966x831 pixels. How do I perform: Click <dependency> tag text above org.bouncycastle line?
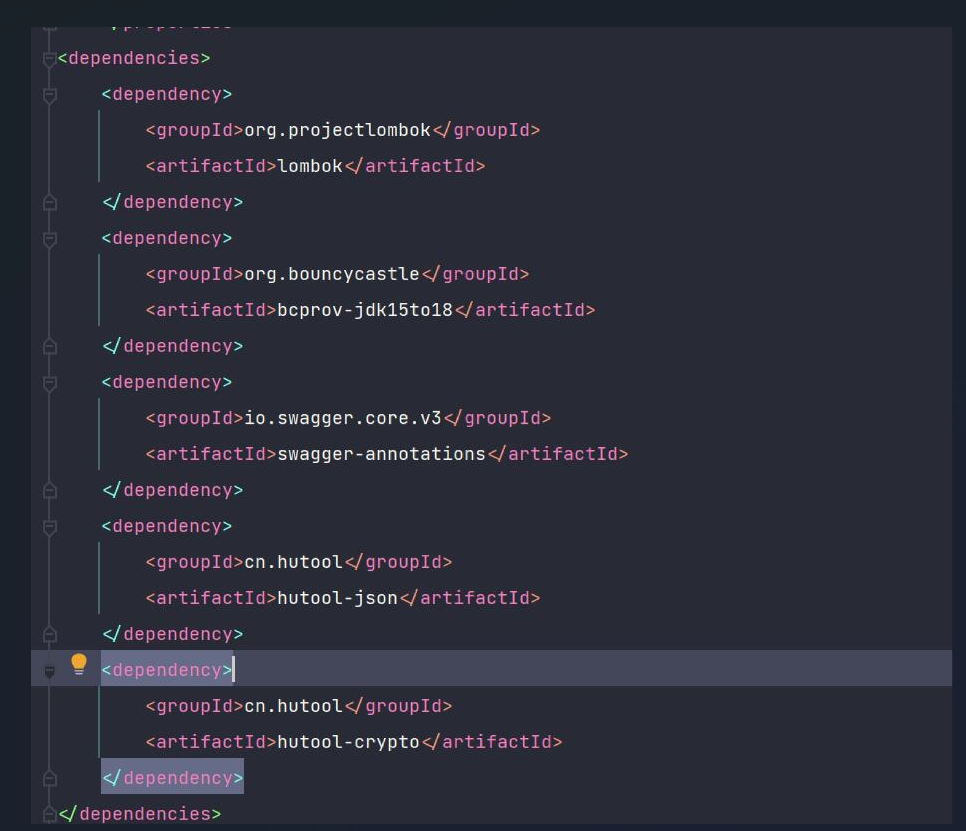pyautogui.click(x=167, y=238)
